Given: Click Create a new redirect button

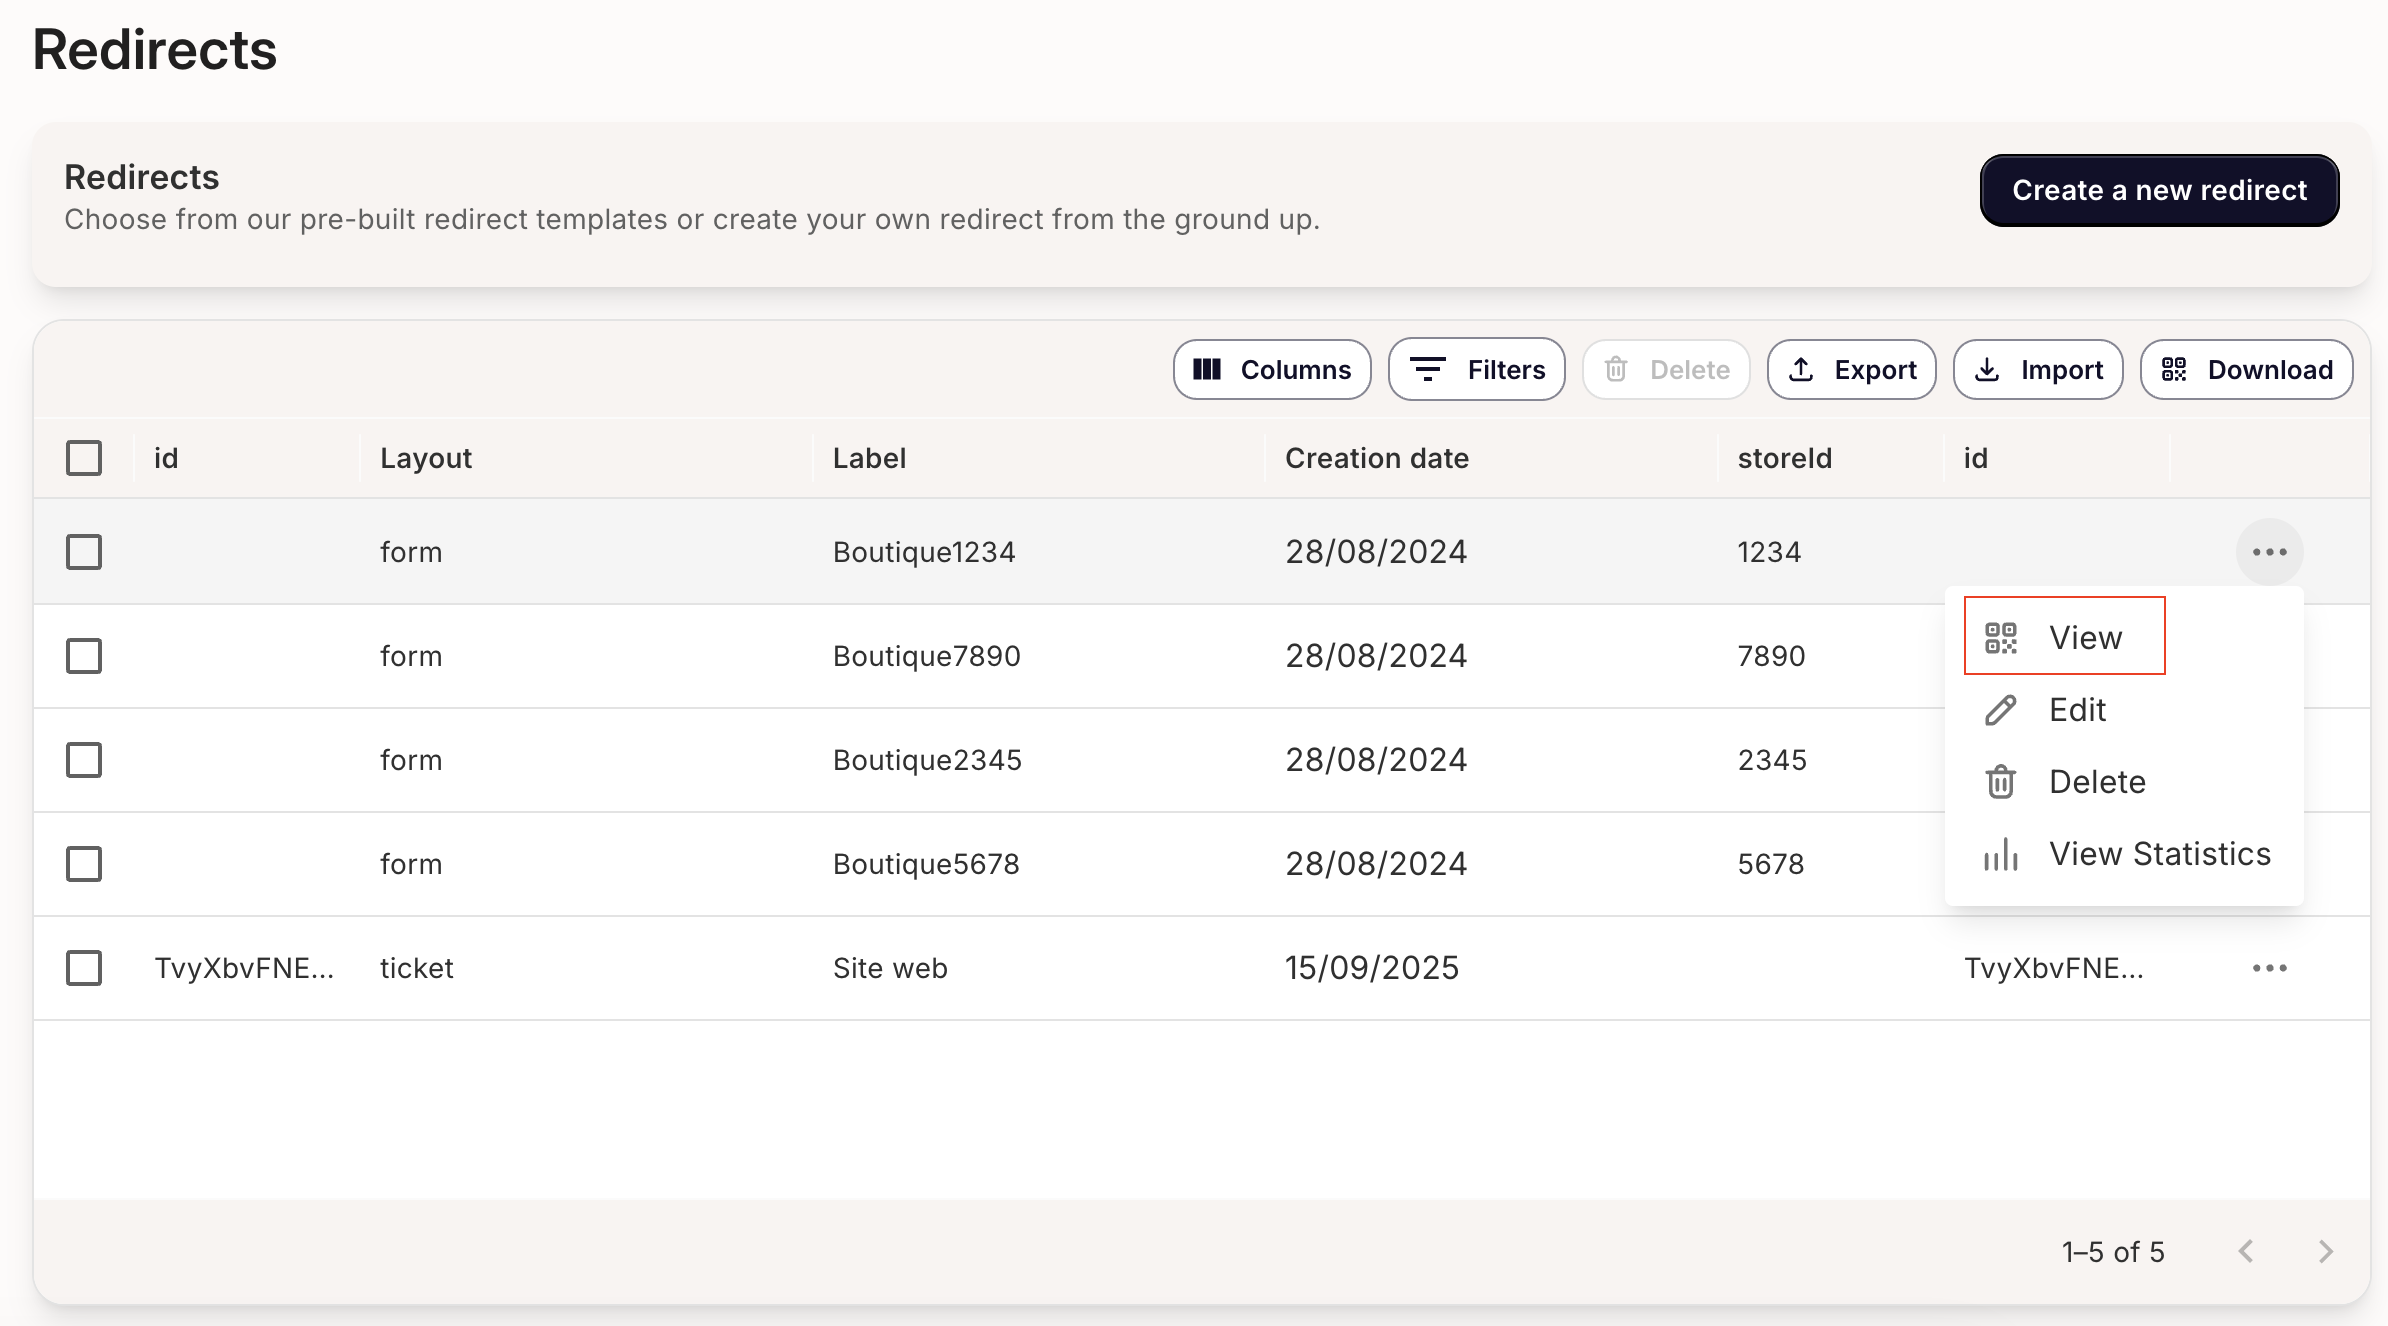Looking at the screenshot, I should pos(2158,190).
